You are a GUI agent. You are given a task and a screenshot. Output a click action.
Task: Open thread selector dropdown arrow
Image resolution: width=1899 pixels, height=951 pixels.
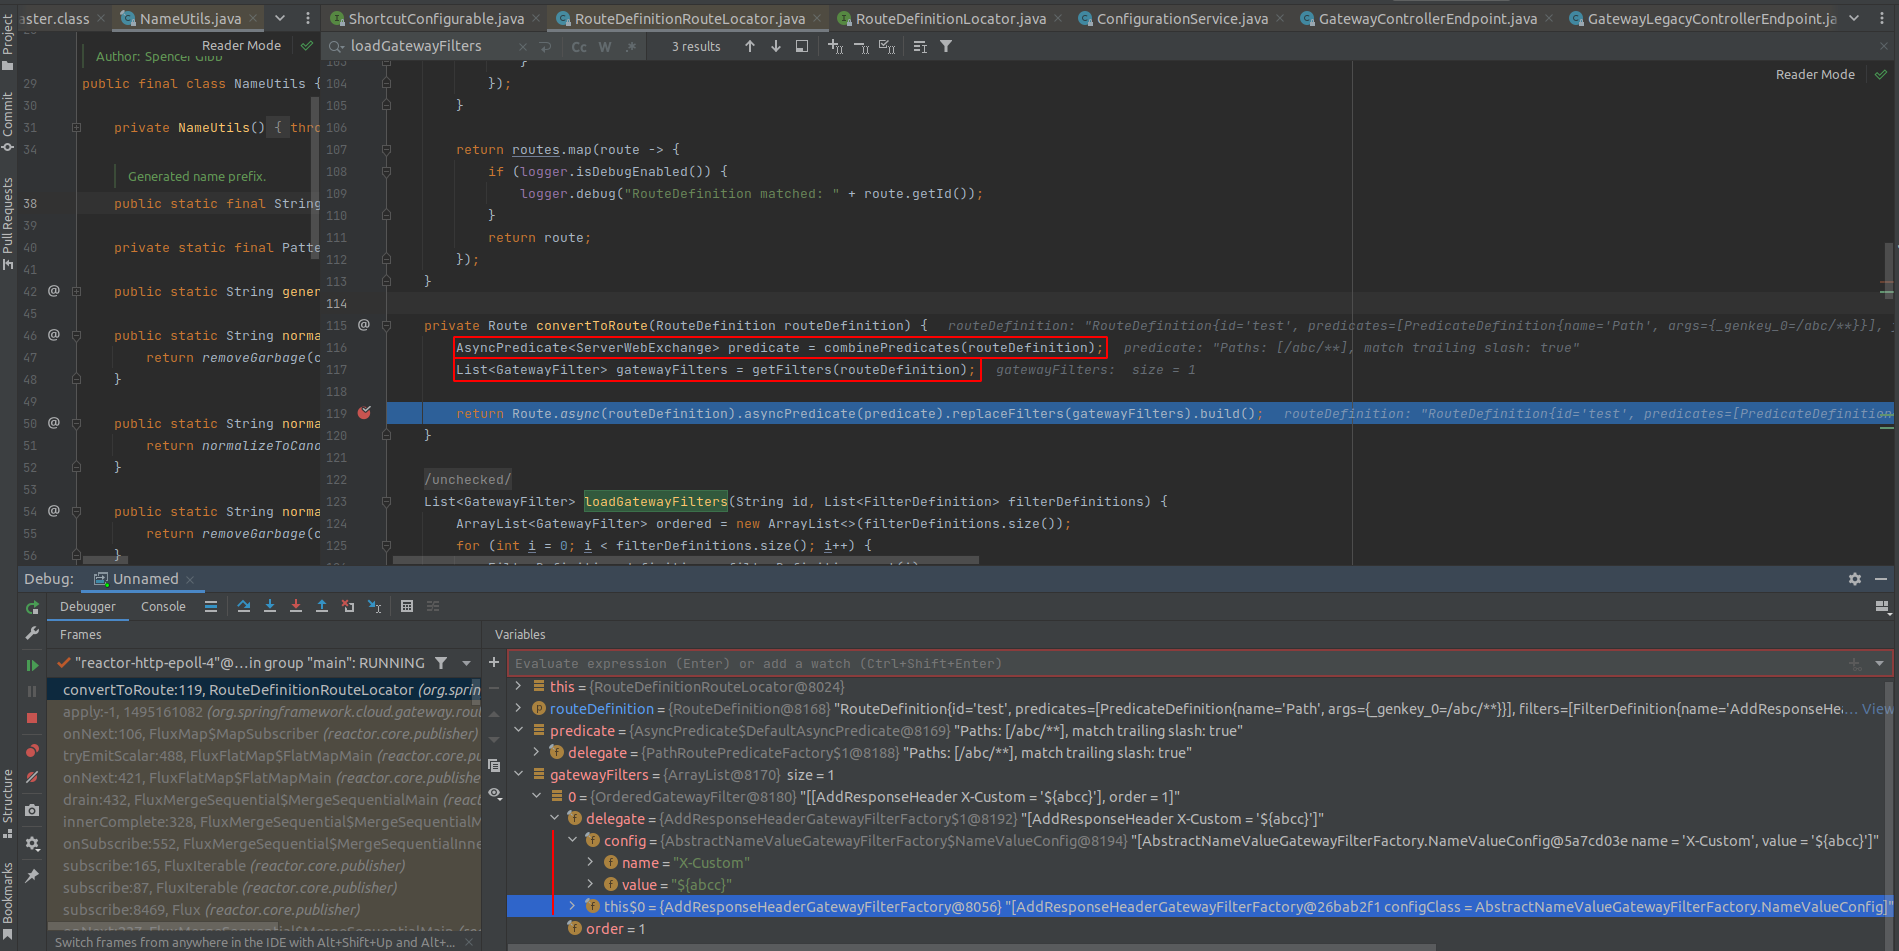pyautogui.click(x=466, y=663)
